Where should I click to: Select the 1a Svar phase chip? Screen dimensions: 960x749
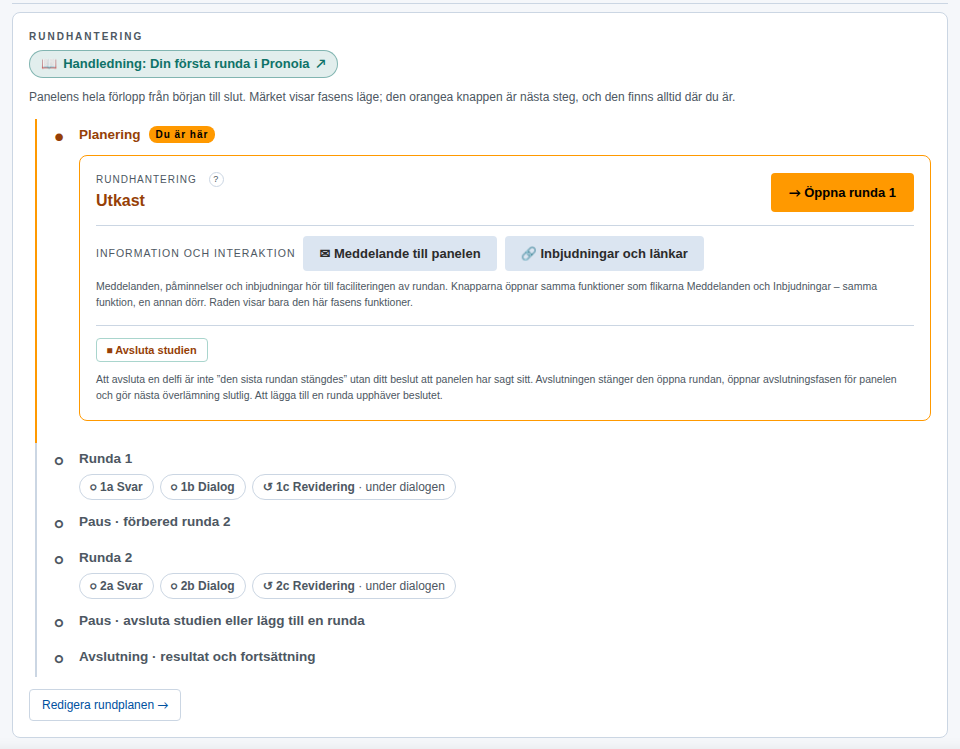[x=116, y=487]
